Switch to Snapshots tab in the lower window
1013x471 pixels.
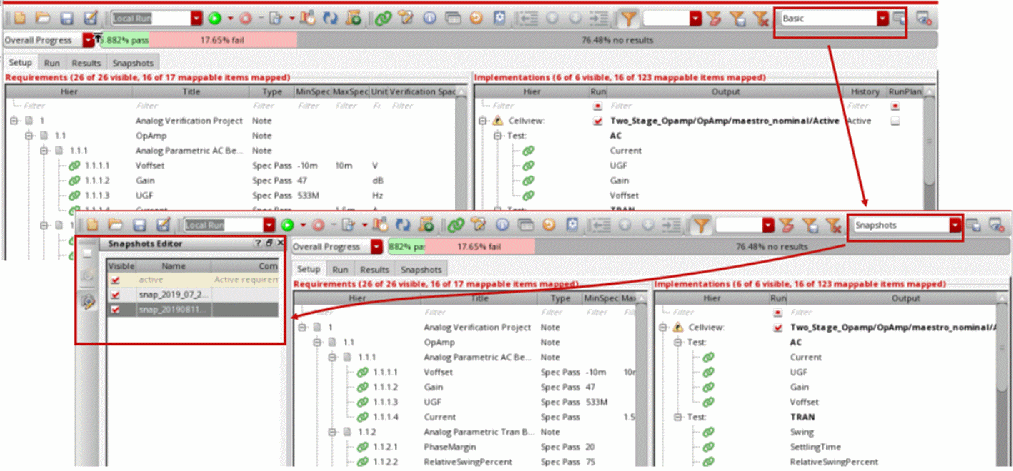pyautogui.click(x=421, y=269)
